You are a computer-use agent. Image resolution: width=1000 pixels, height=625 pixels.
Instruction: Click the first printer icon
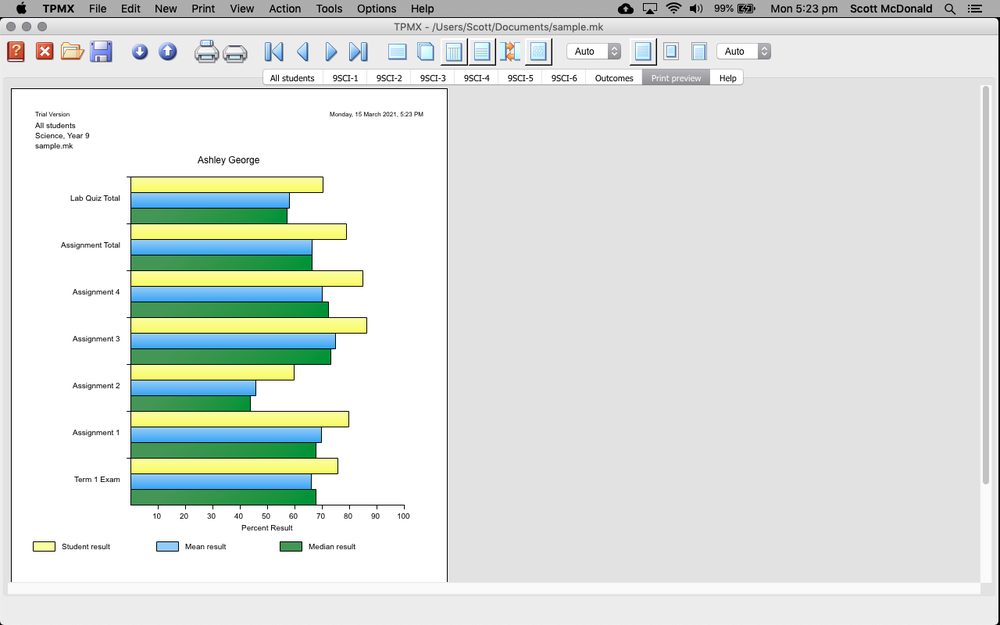(x=206, y=52)
